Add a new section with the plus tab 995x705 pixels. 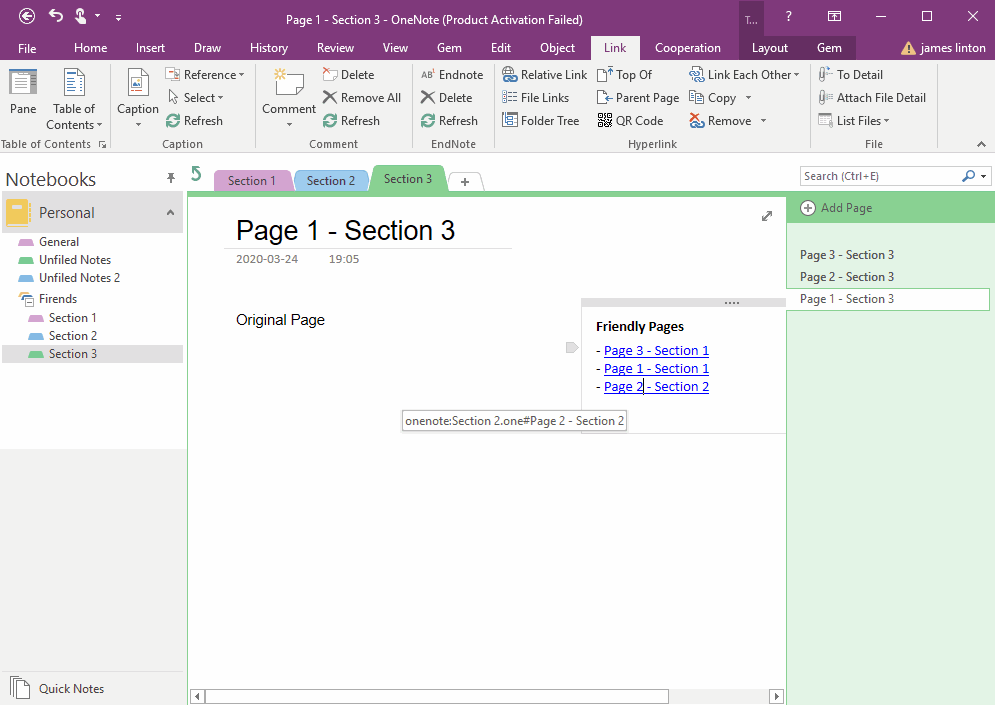click(x=465, y=182)
